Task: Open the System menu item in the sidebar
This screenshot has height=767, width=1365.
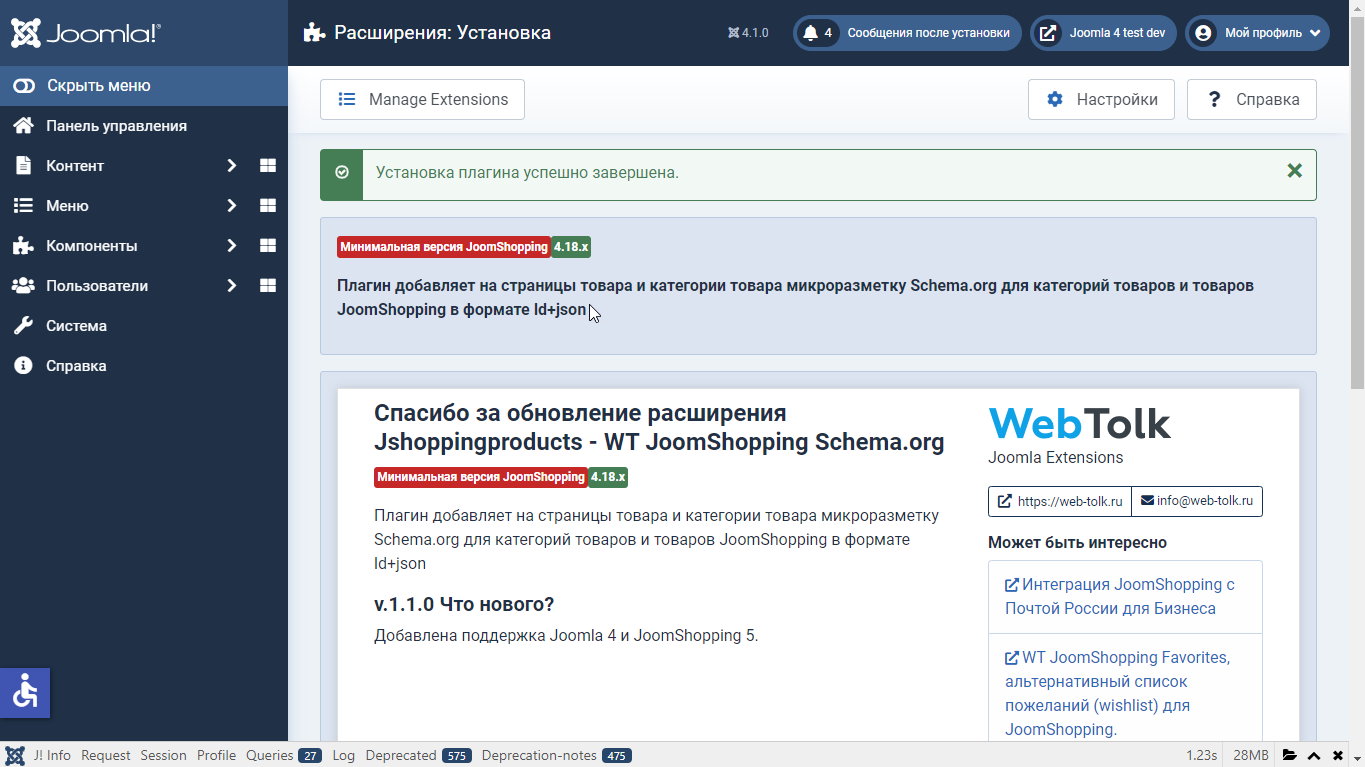Action: point(76,326)
